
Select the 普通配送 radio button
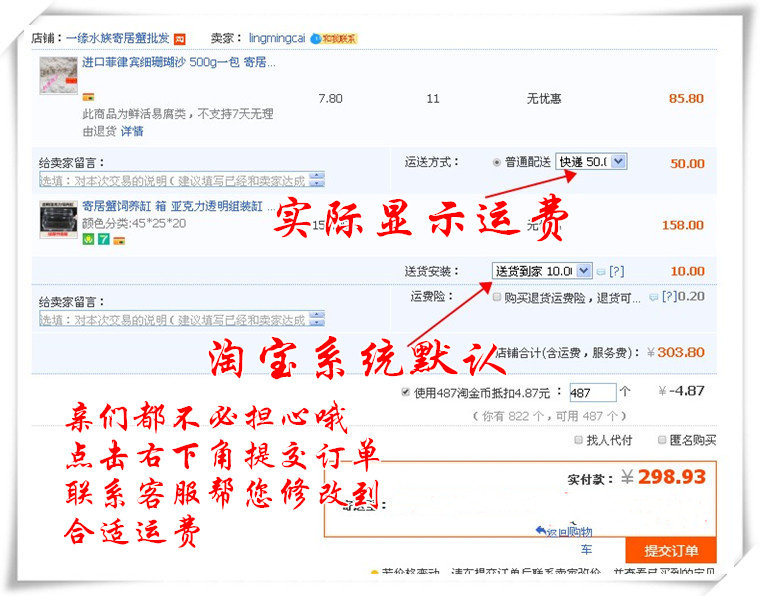tap(496, 162)
